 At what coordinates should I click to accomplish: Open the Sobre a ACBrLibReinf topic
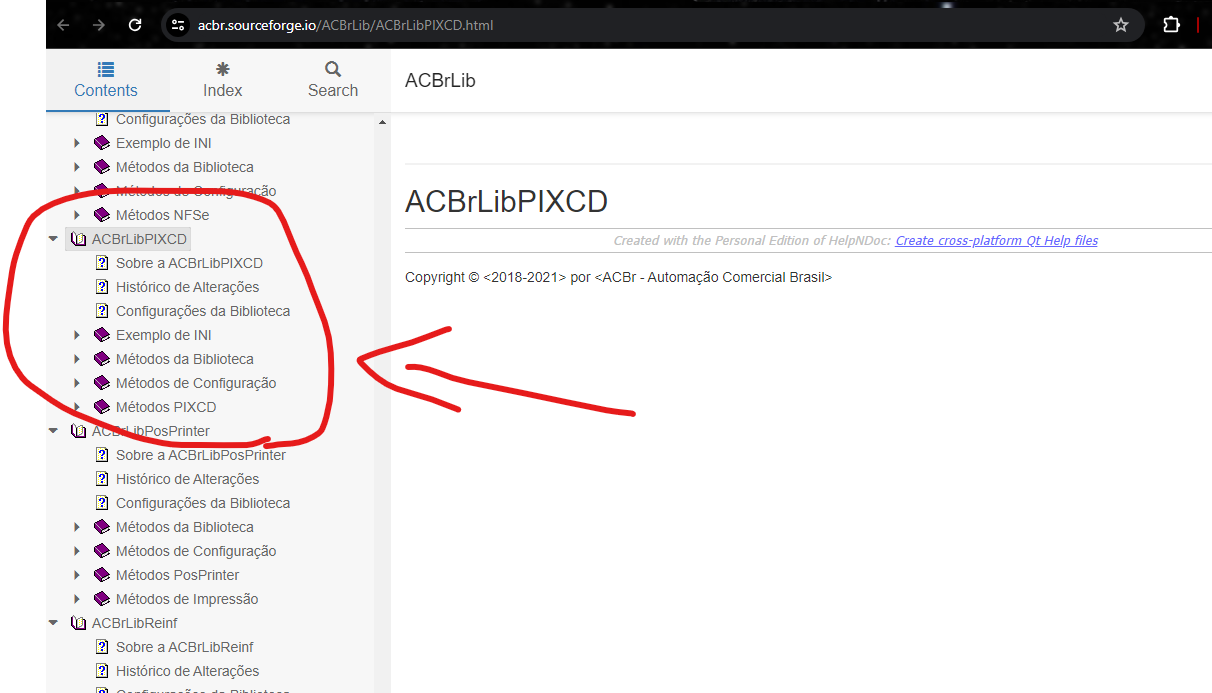(185, 647)
